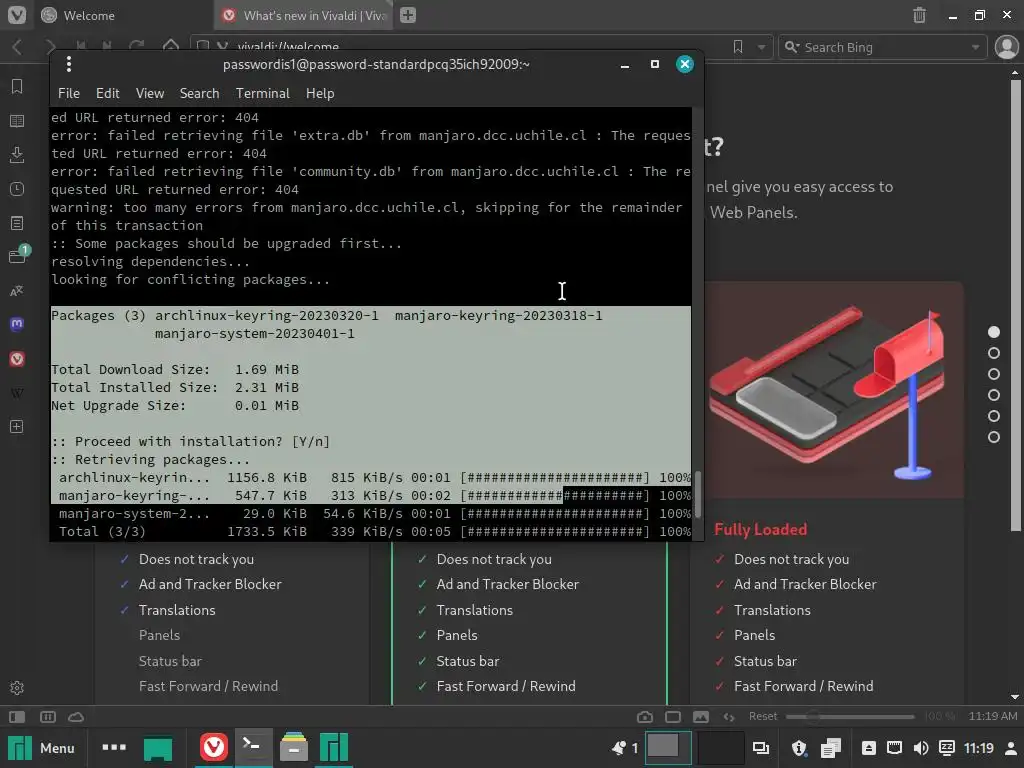Select the sixth welcome page dot
This screenshot has height=768, width=1024.
pyautogui.click(x=994, y=437)
